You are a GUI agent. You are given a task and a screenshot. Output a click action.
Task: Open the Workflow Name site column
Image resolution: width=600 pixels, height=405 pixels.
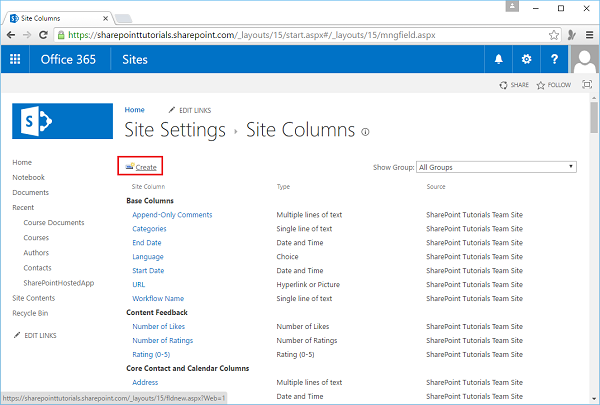coord(158,298)
